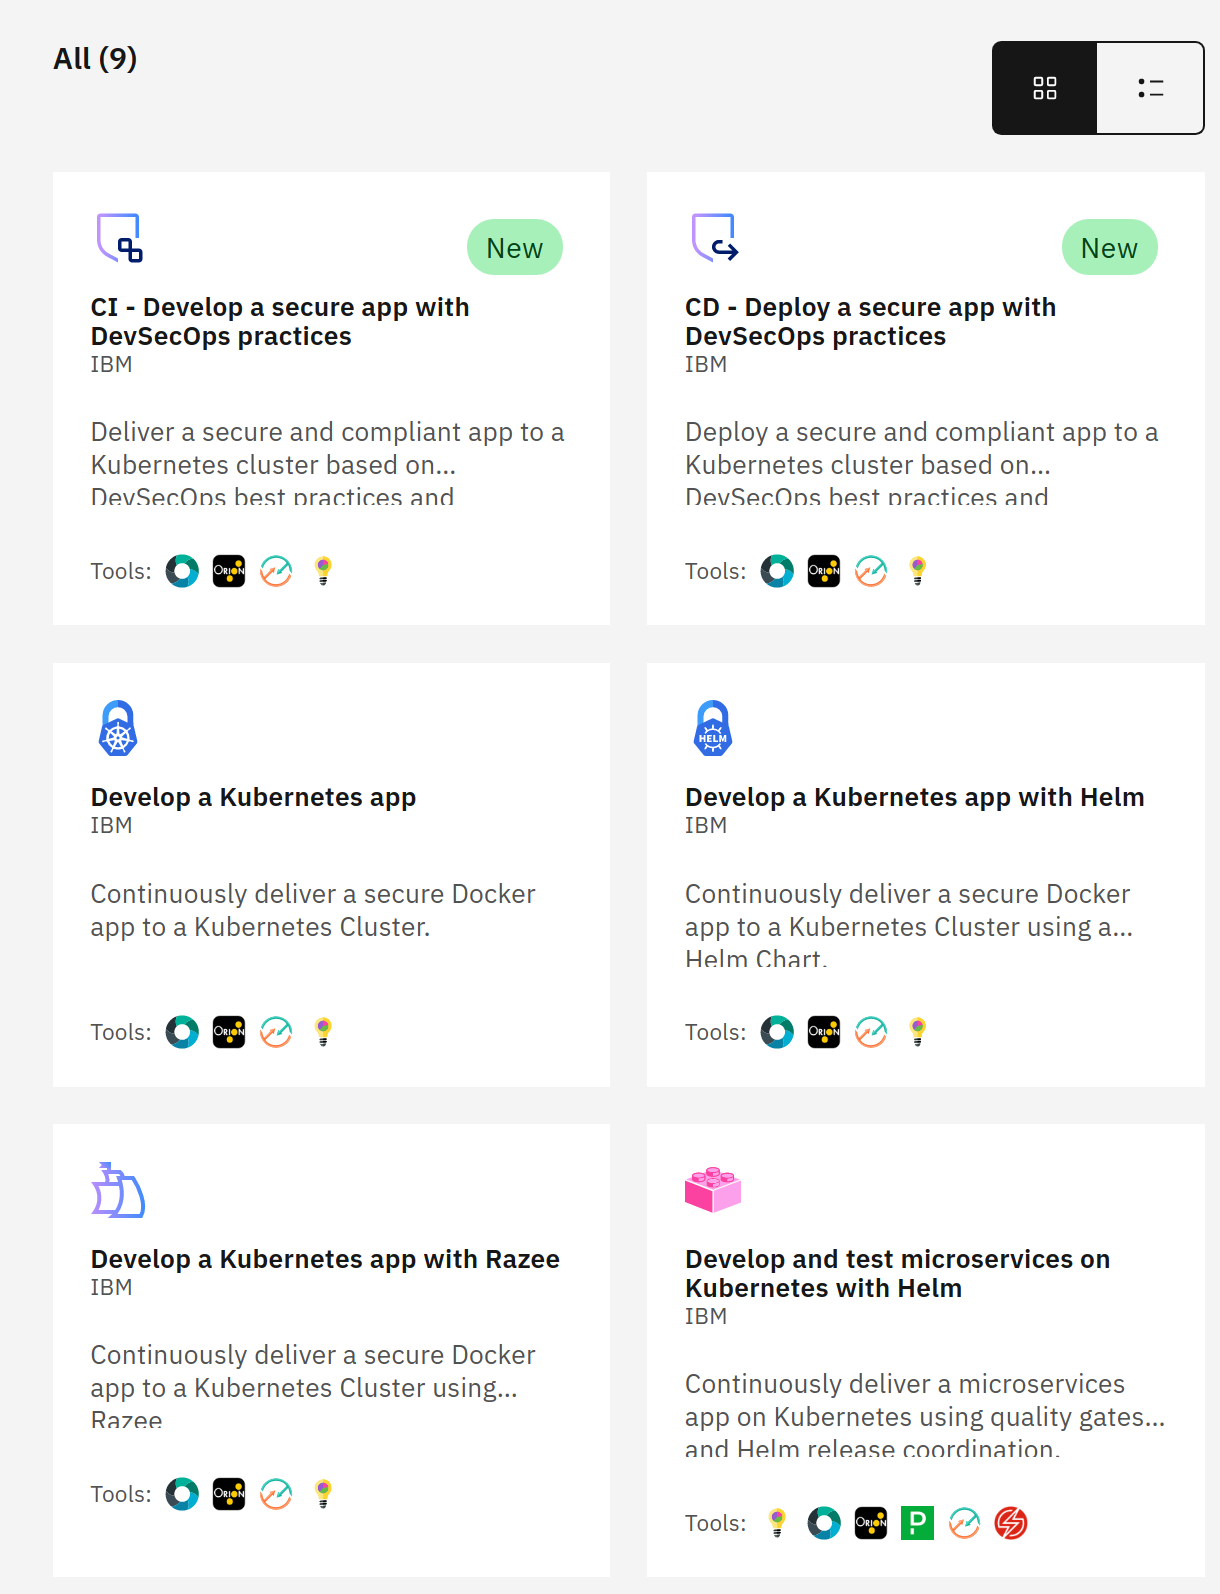The width and height of the screenshot is (1220, 1594).
Task: Click the Razee ship icon
Action: (x=118, y=1190)
